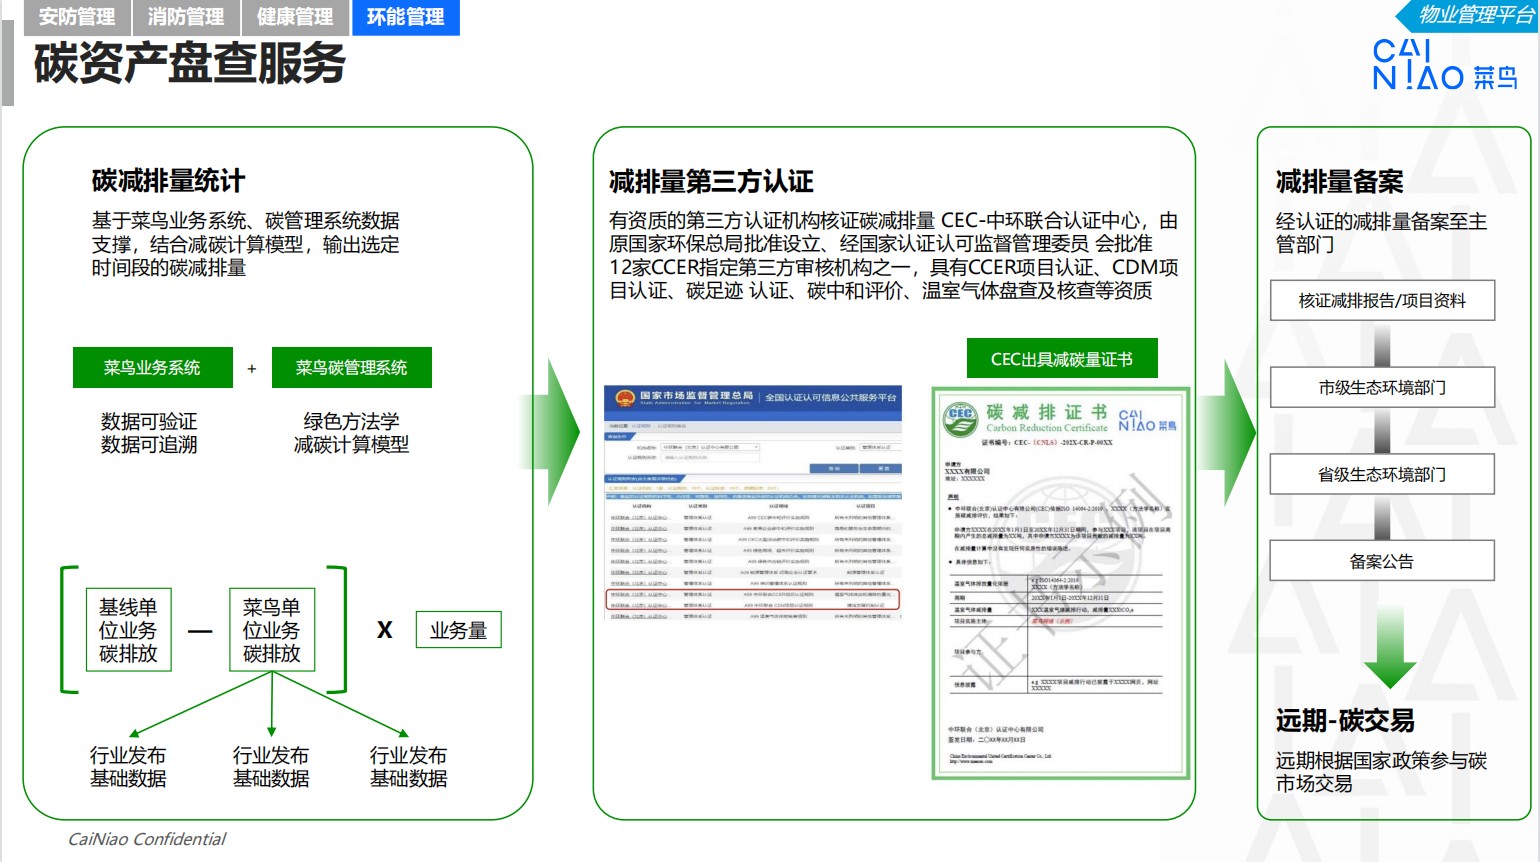Click the plus sign between the green boxes
The image size is (1540, 862).
(x=252, y=369)
